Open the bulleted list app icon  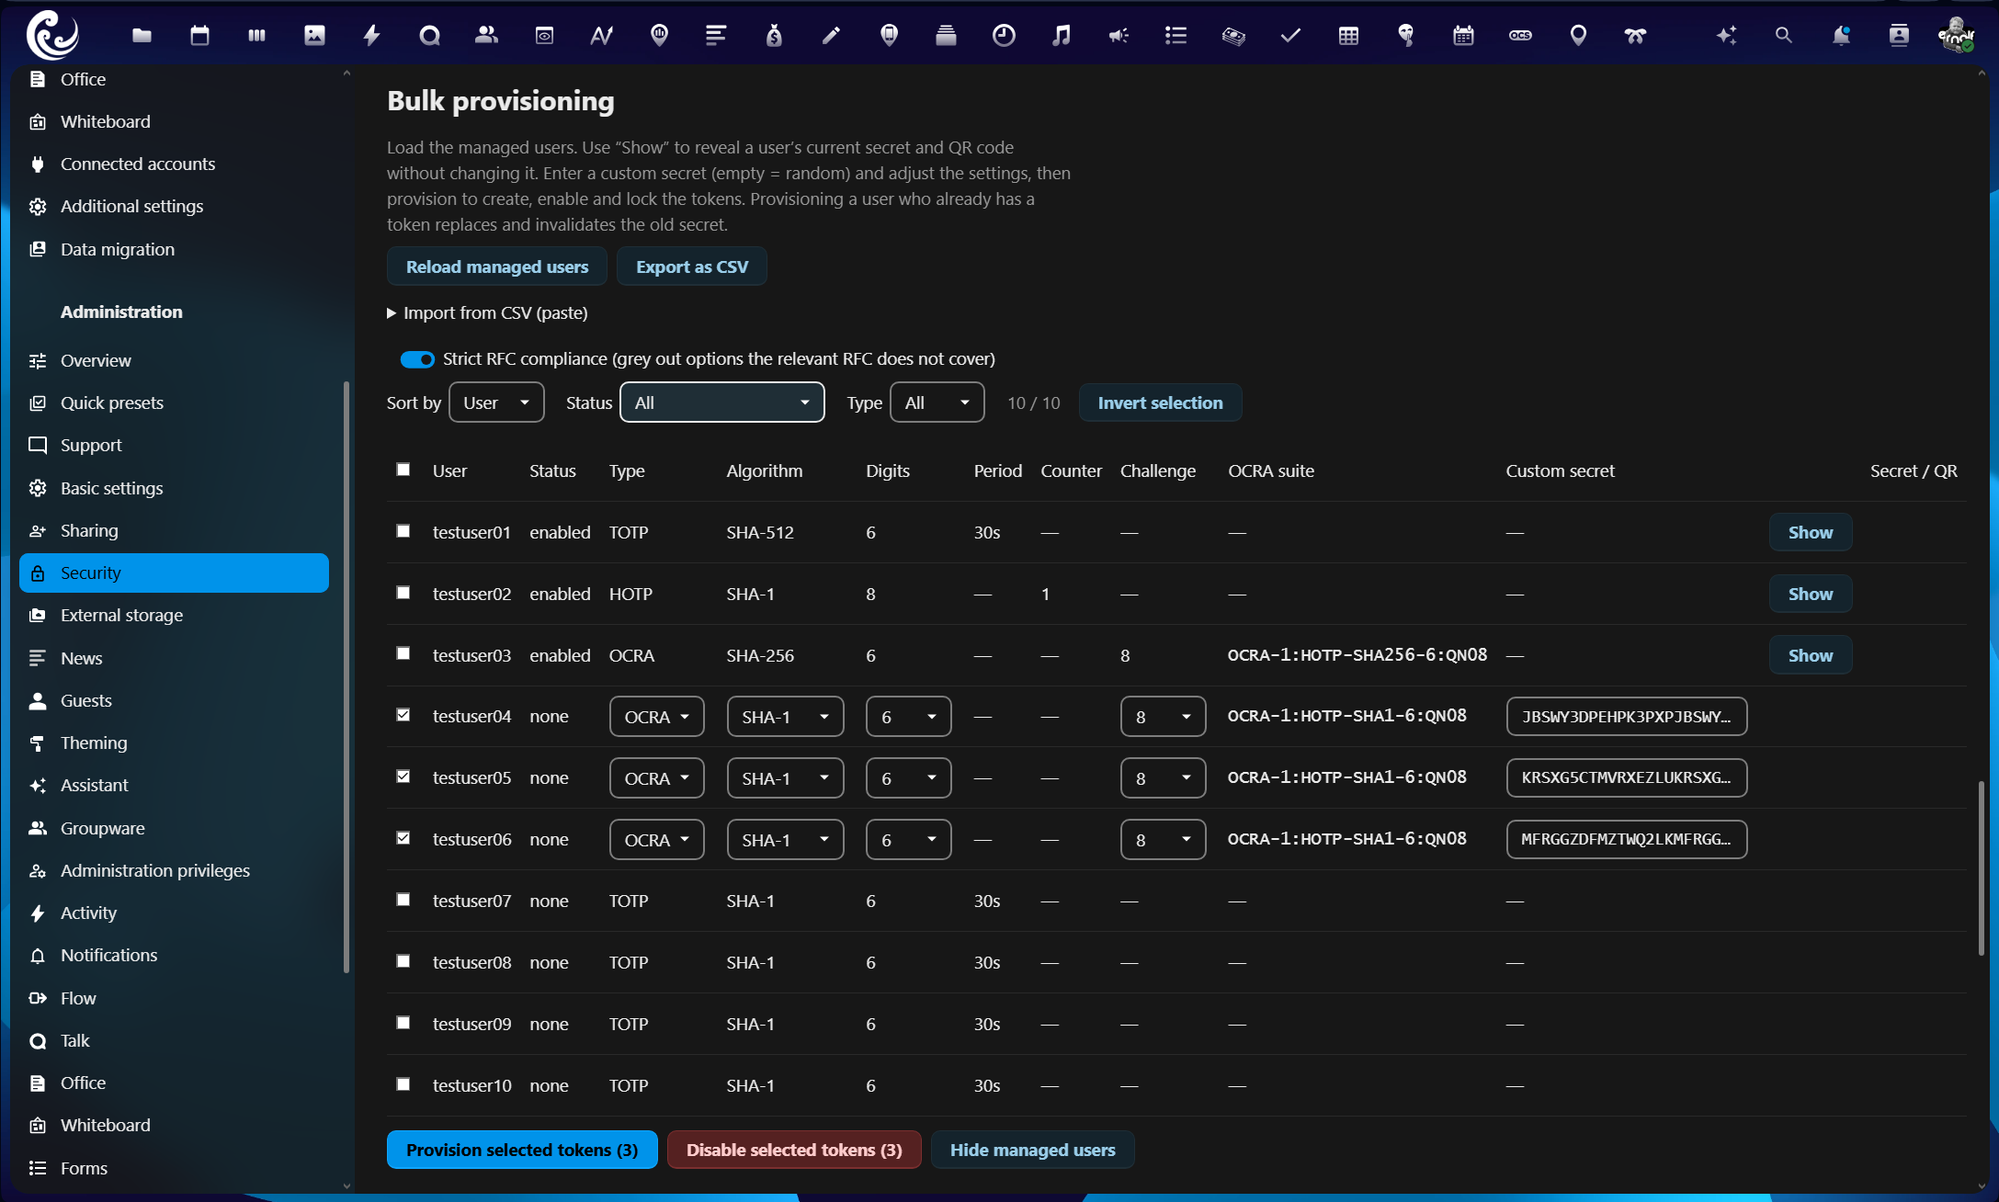1176,36
